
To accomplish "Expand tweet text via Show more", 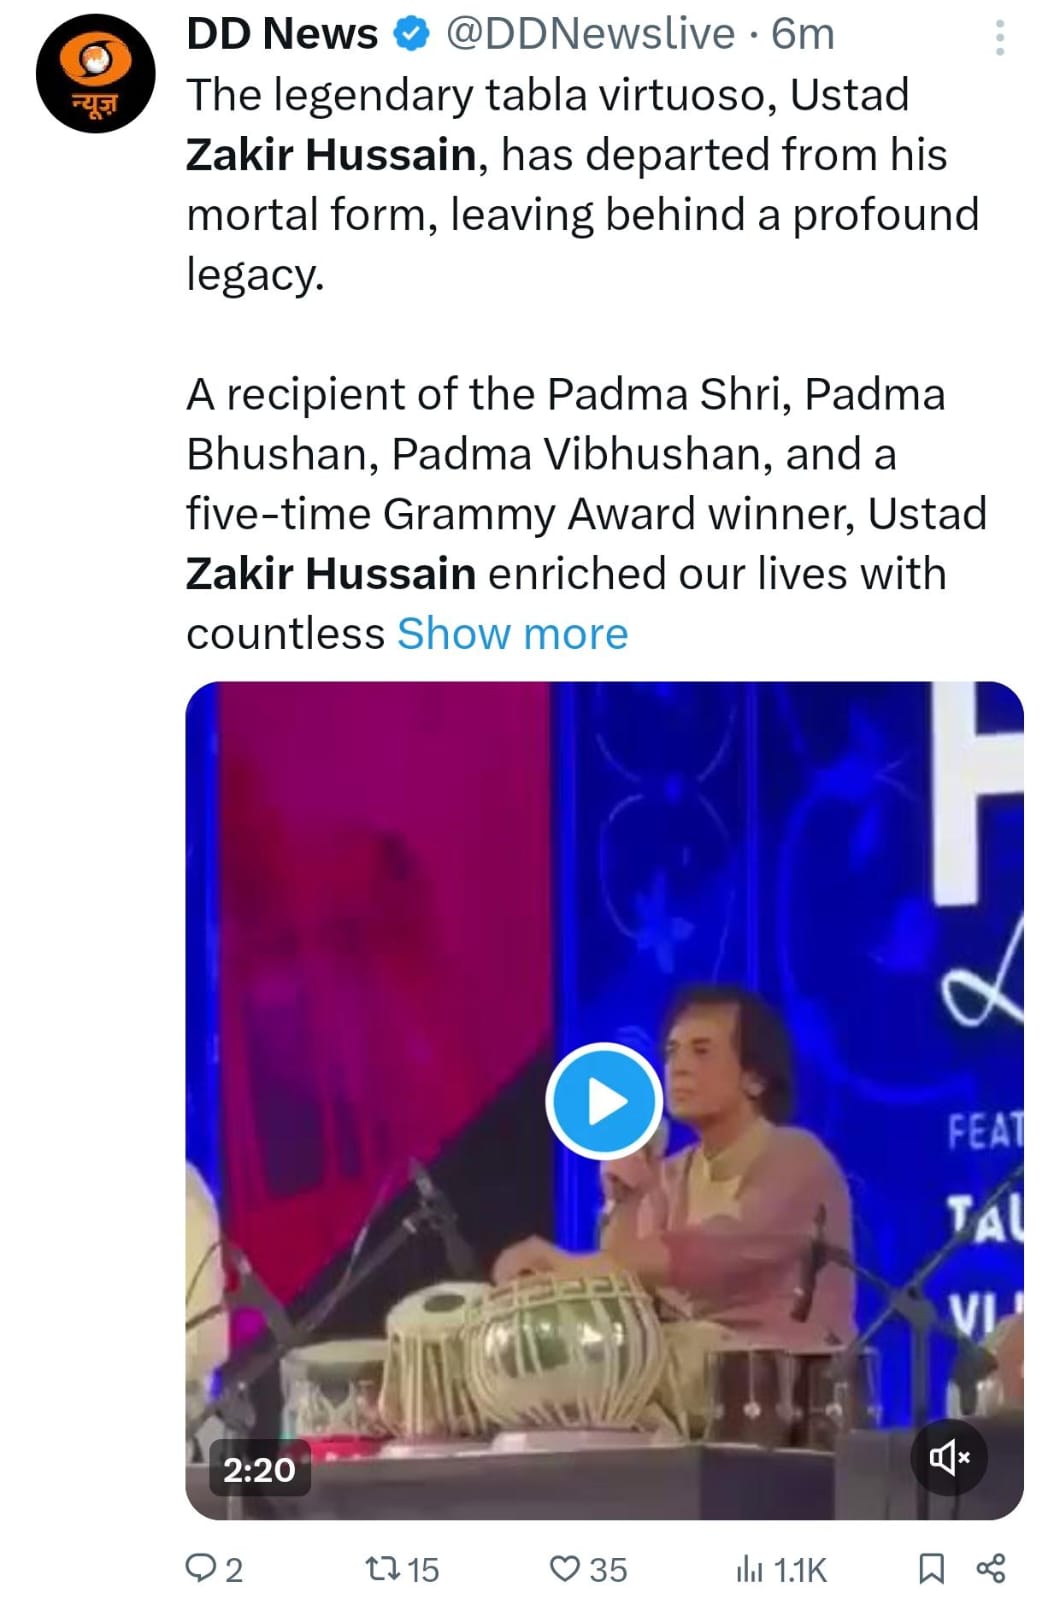I will pos(513,633).
